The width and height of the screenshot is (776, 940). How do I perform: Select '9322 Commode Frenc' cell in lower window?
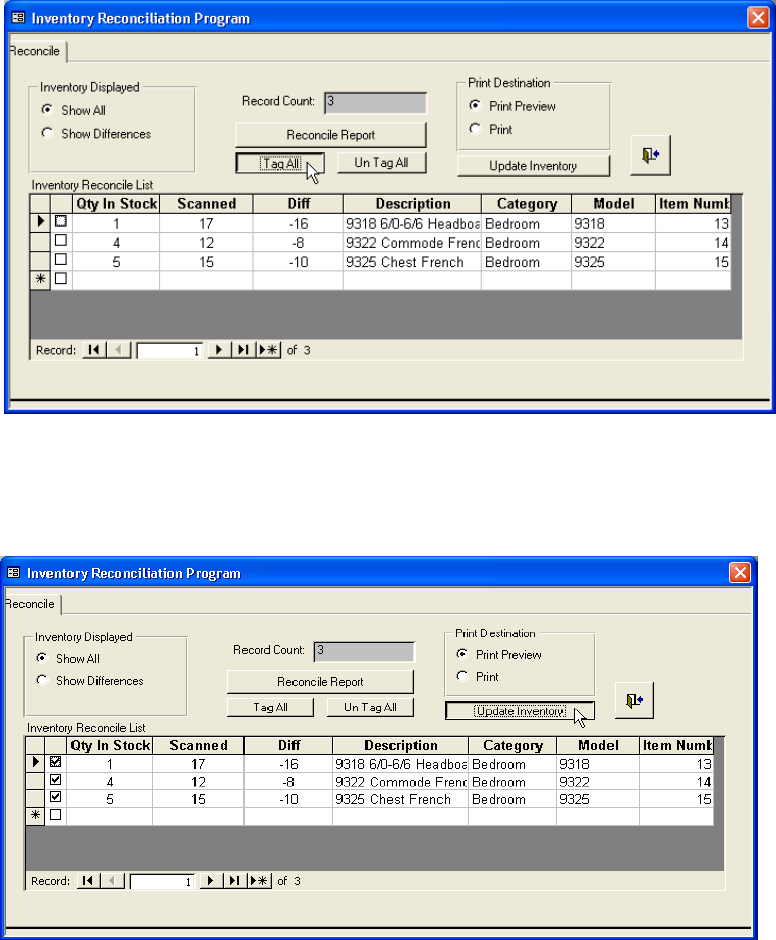point(401,782)
